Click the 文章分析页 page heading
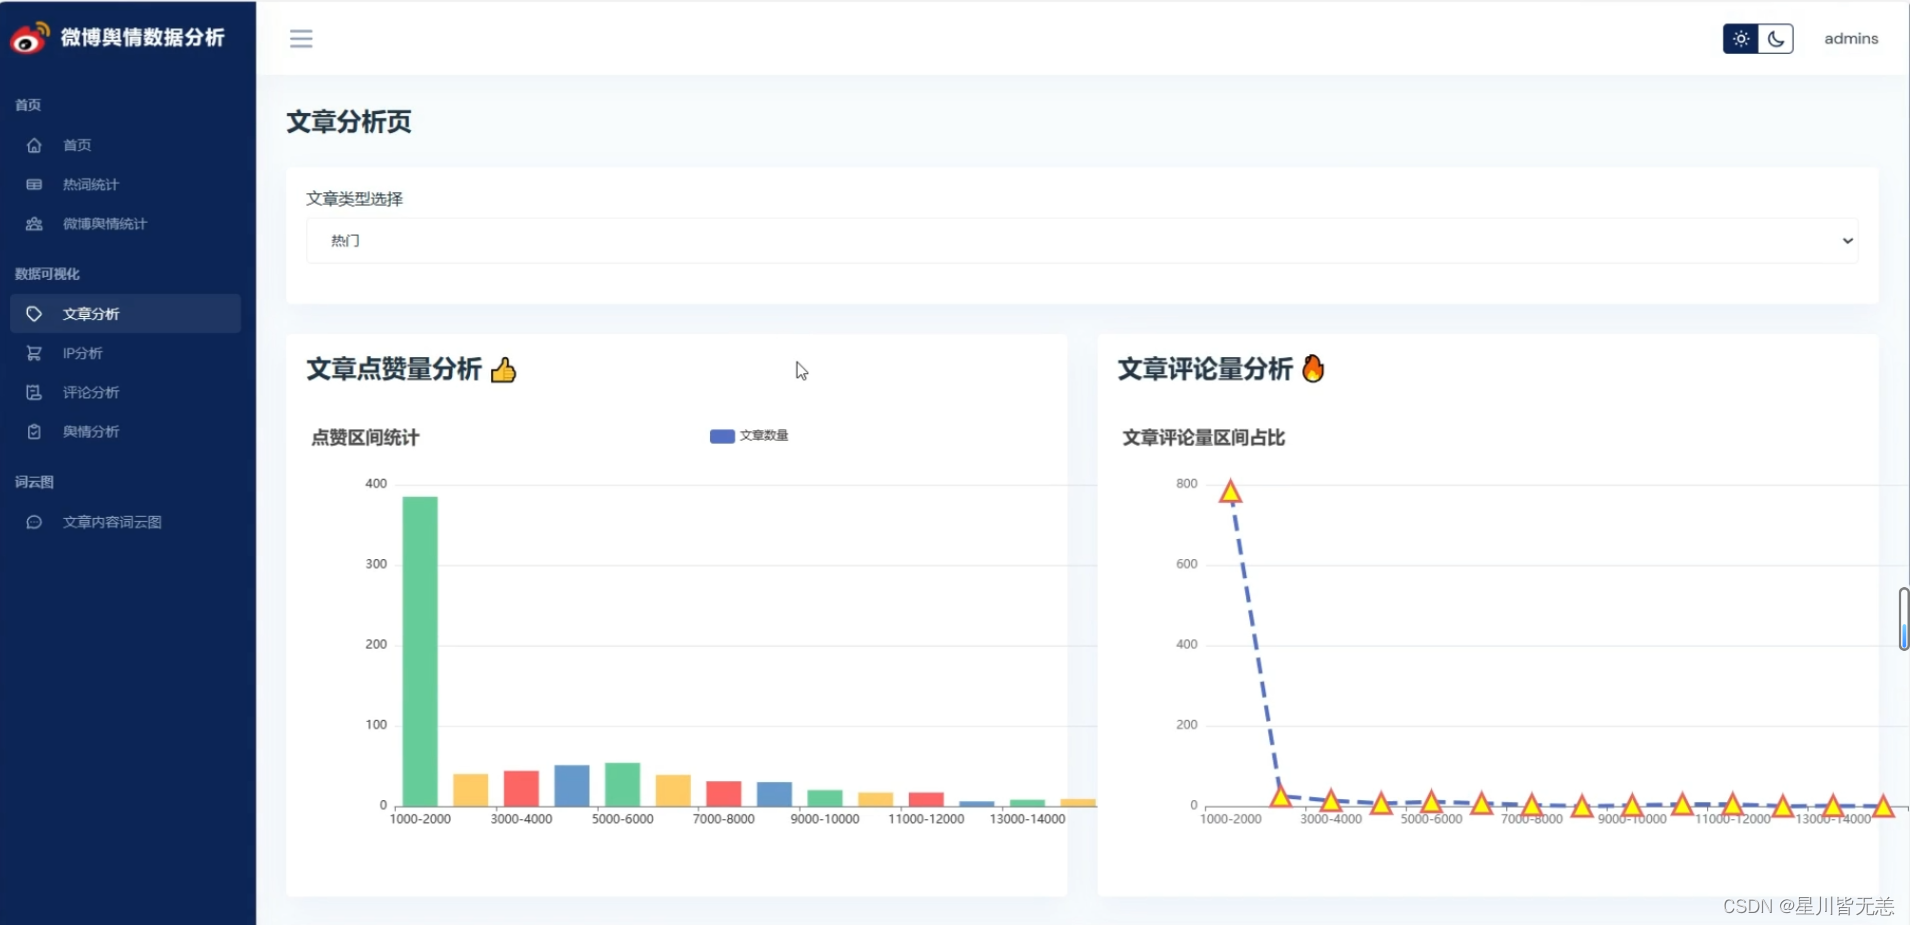This screenshot has height=925, width=1910. (349, 122)
